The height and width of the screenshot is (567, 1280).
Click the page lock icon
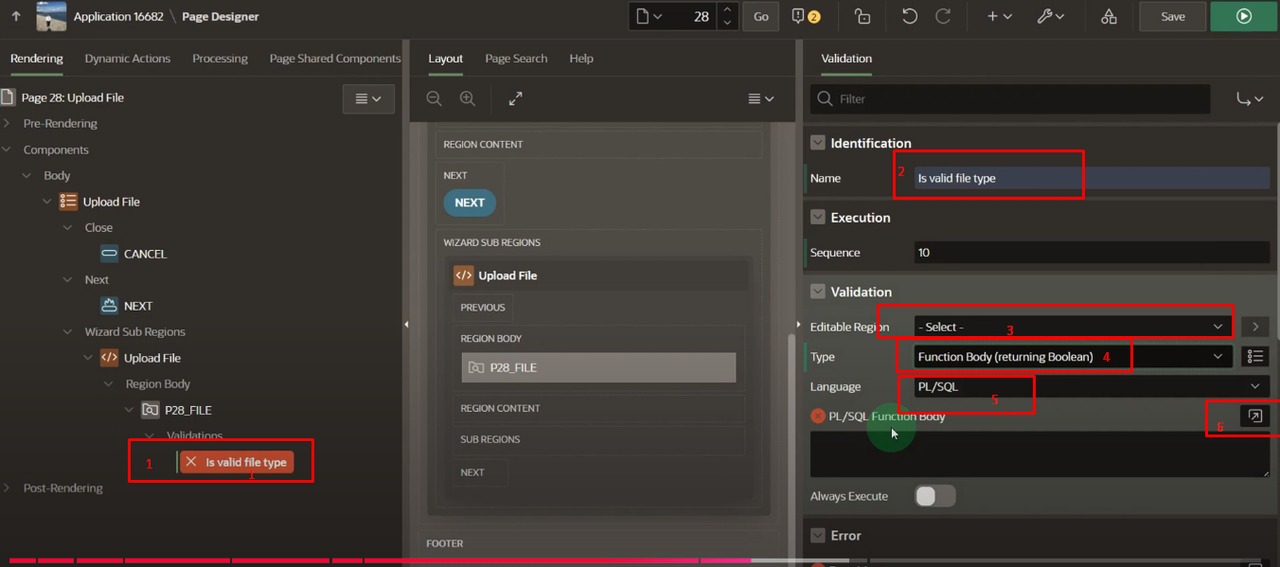862,16
